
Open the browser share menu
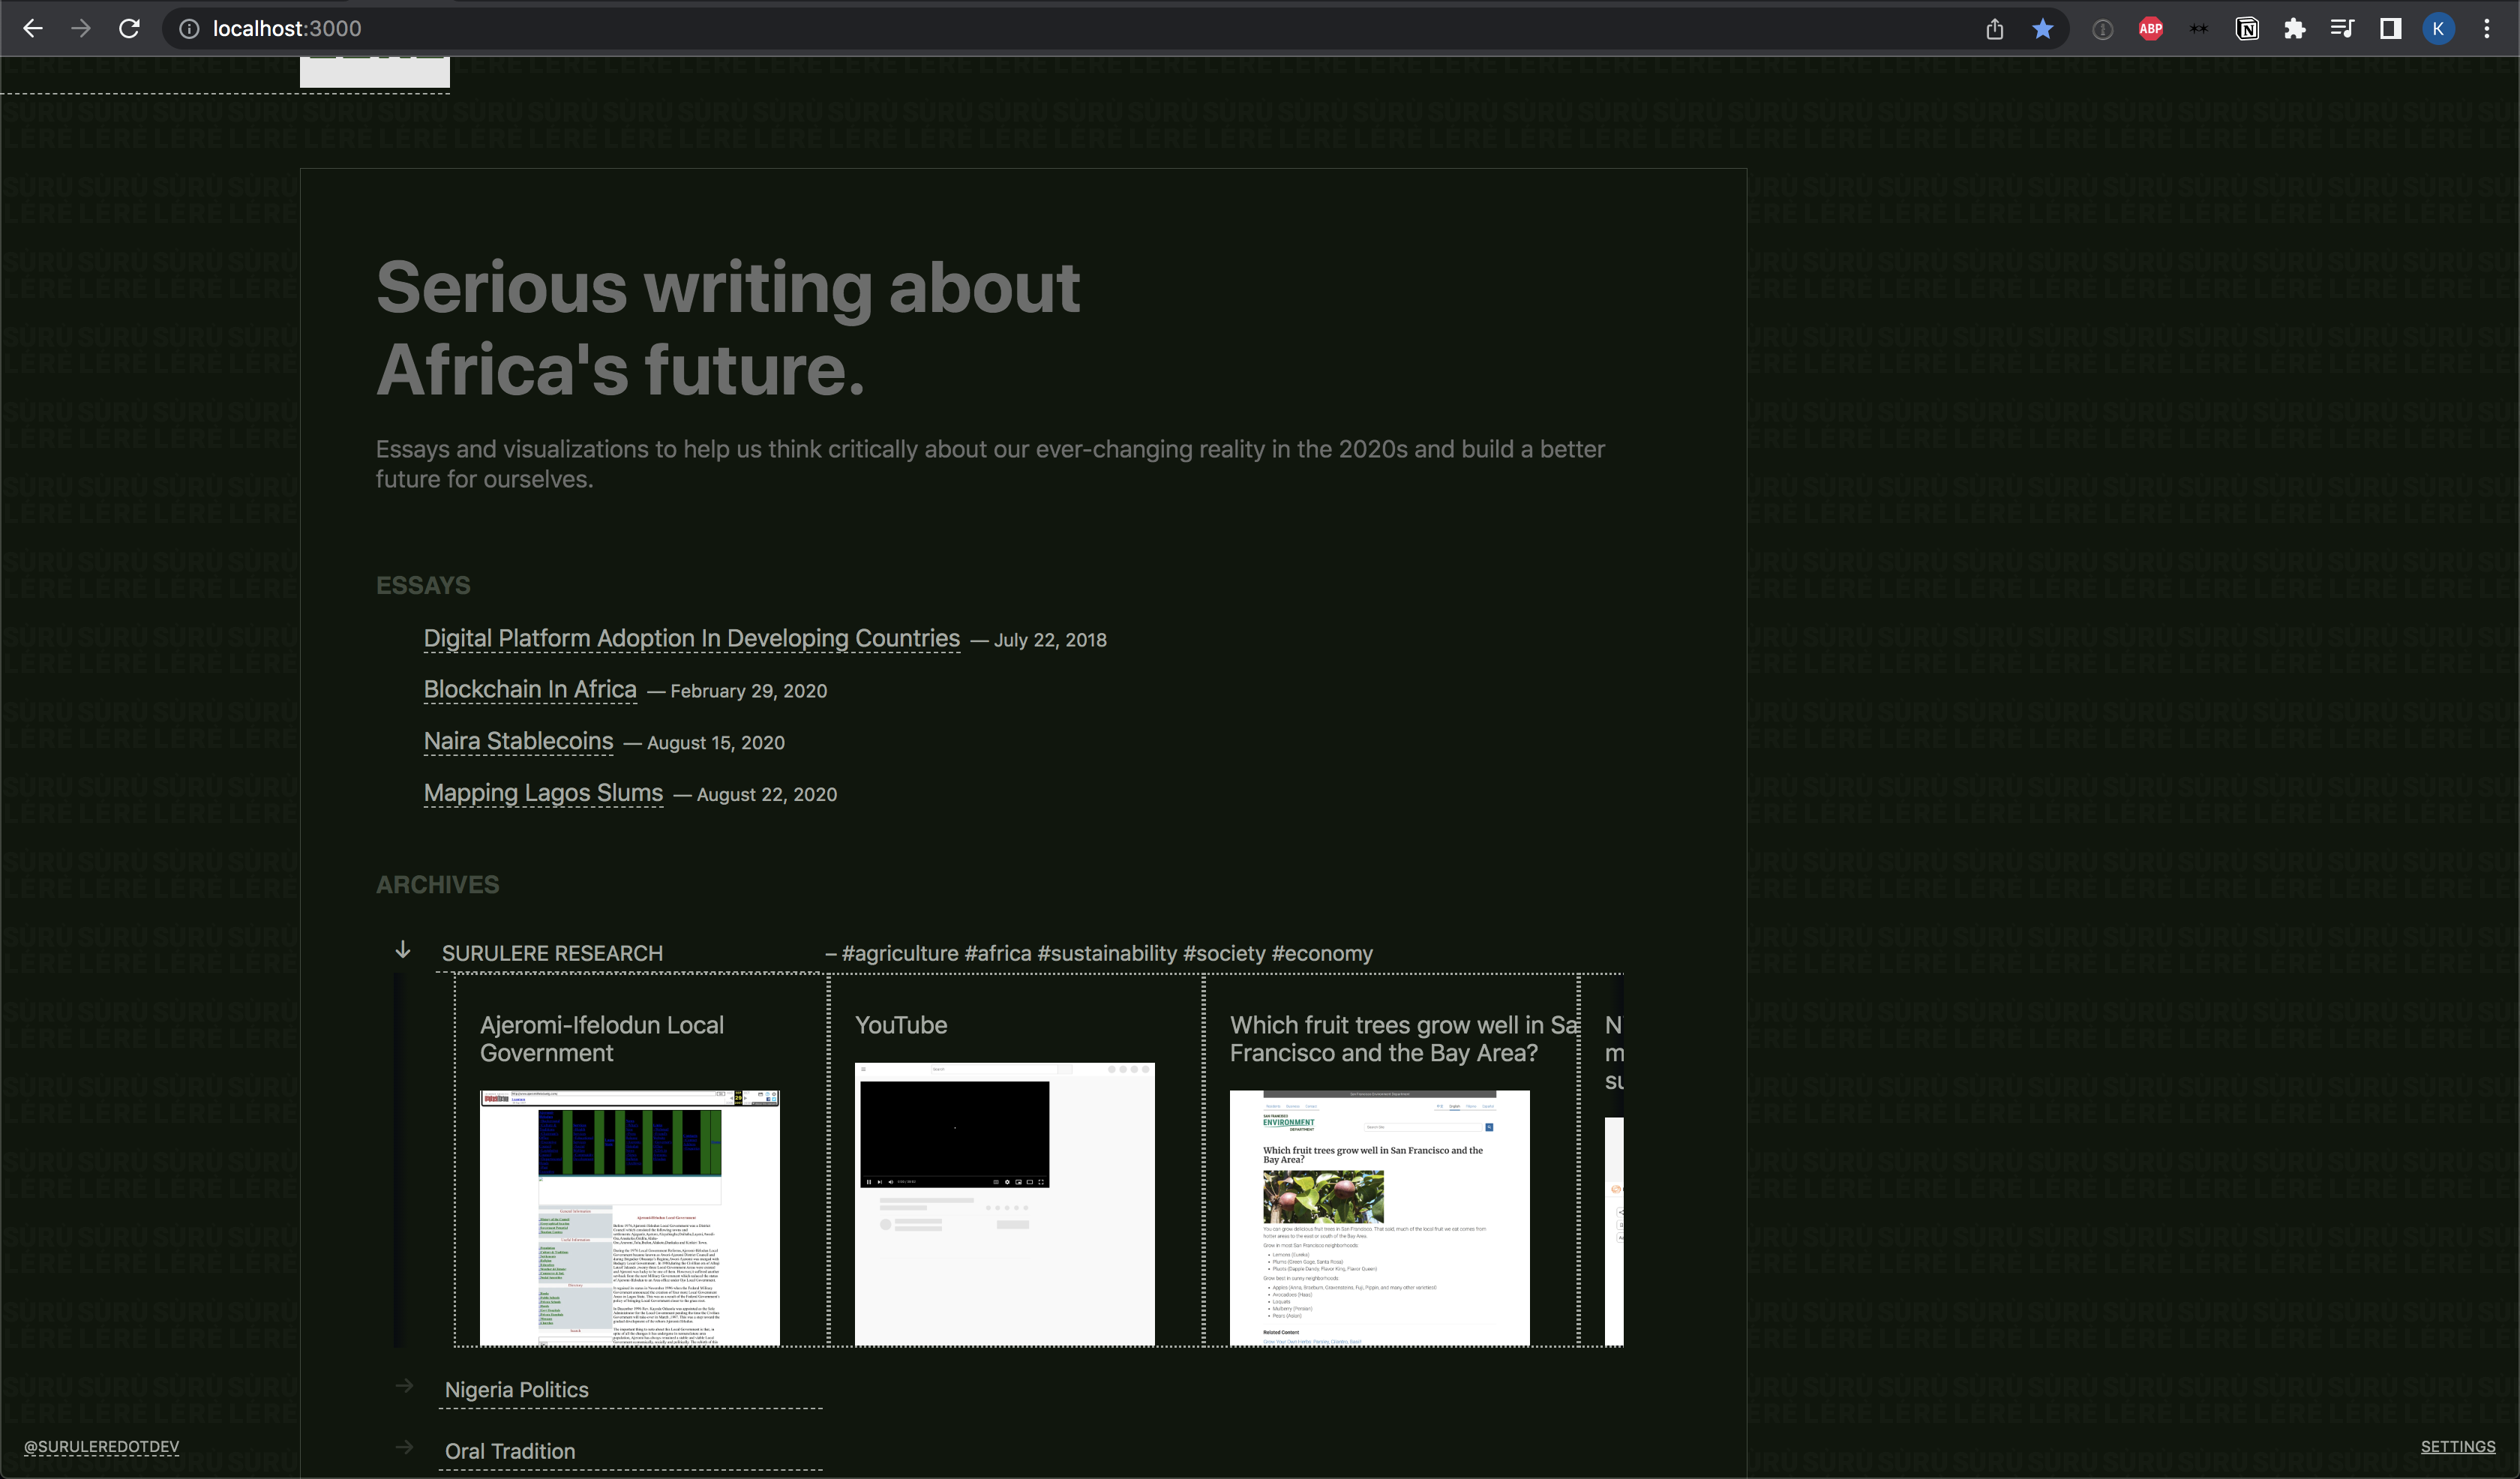point(1994,28)
